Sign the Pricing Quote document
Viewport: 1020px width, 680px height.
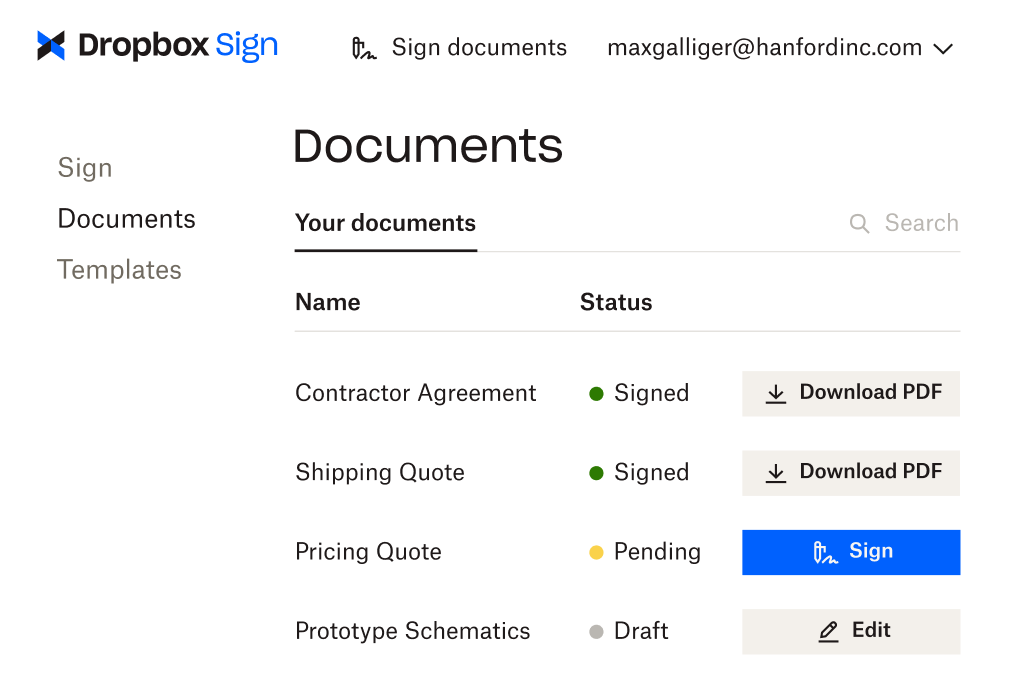pyautogui.click(x=851, y=551)
